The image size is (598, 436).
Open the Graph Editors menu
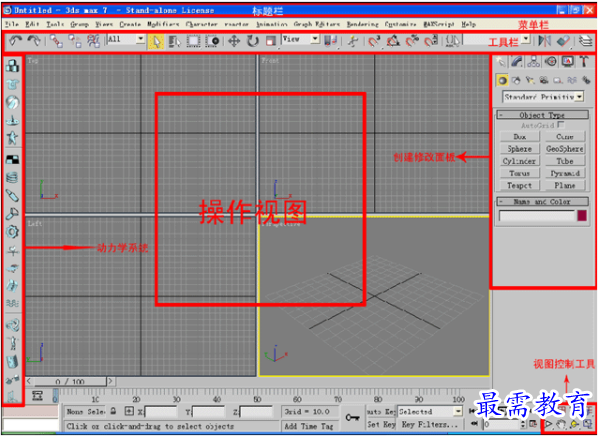pyautogui.click(x=317, y=24)
